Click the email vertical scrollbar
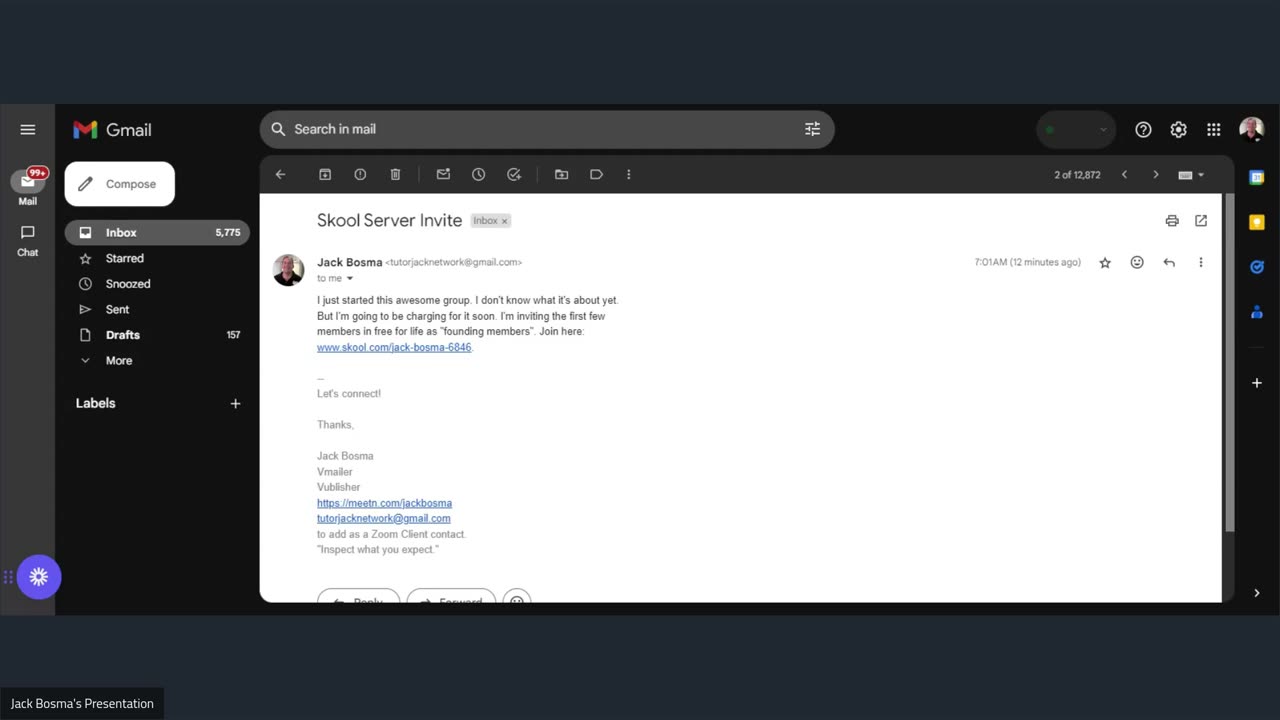 click(x=1230, y=362)
